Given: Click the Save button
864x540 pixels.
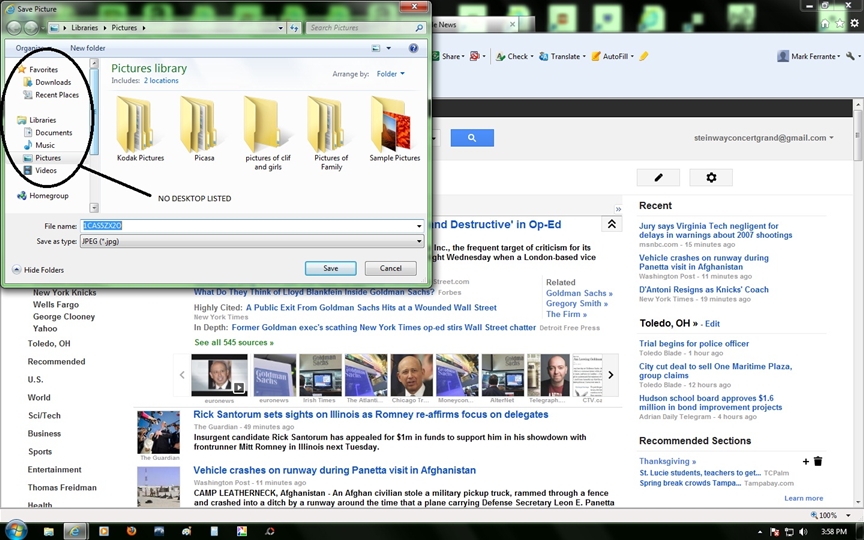Looking at the screenshot, I should pos(331,268).
